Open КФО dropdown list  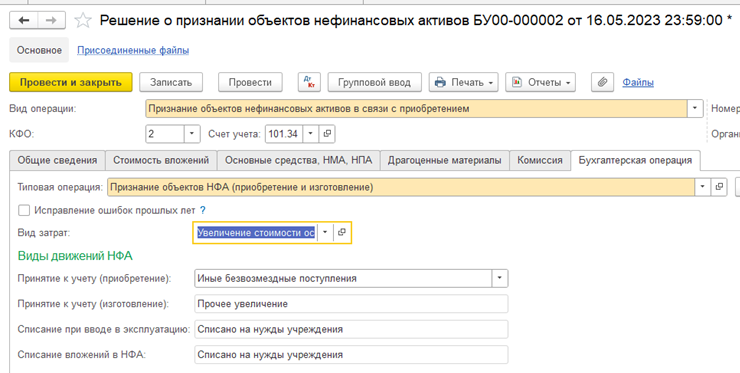191,134
